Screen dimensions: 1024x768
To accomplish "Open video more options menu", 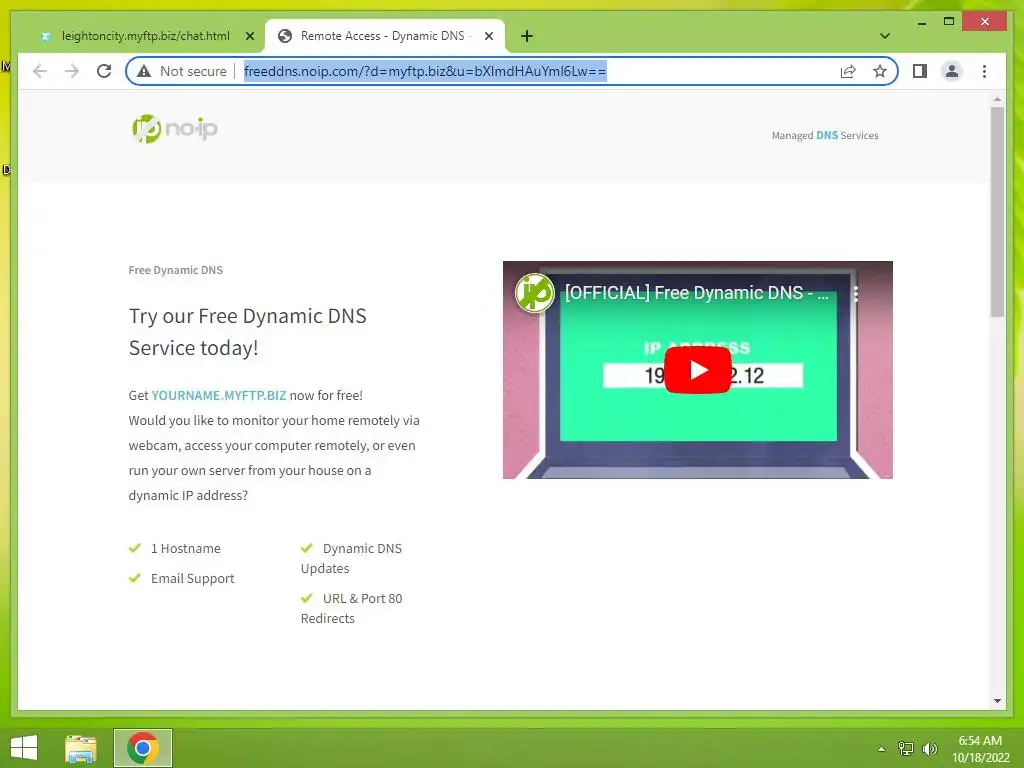I will click(856, 293).
